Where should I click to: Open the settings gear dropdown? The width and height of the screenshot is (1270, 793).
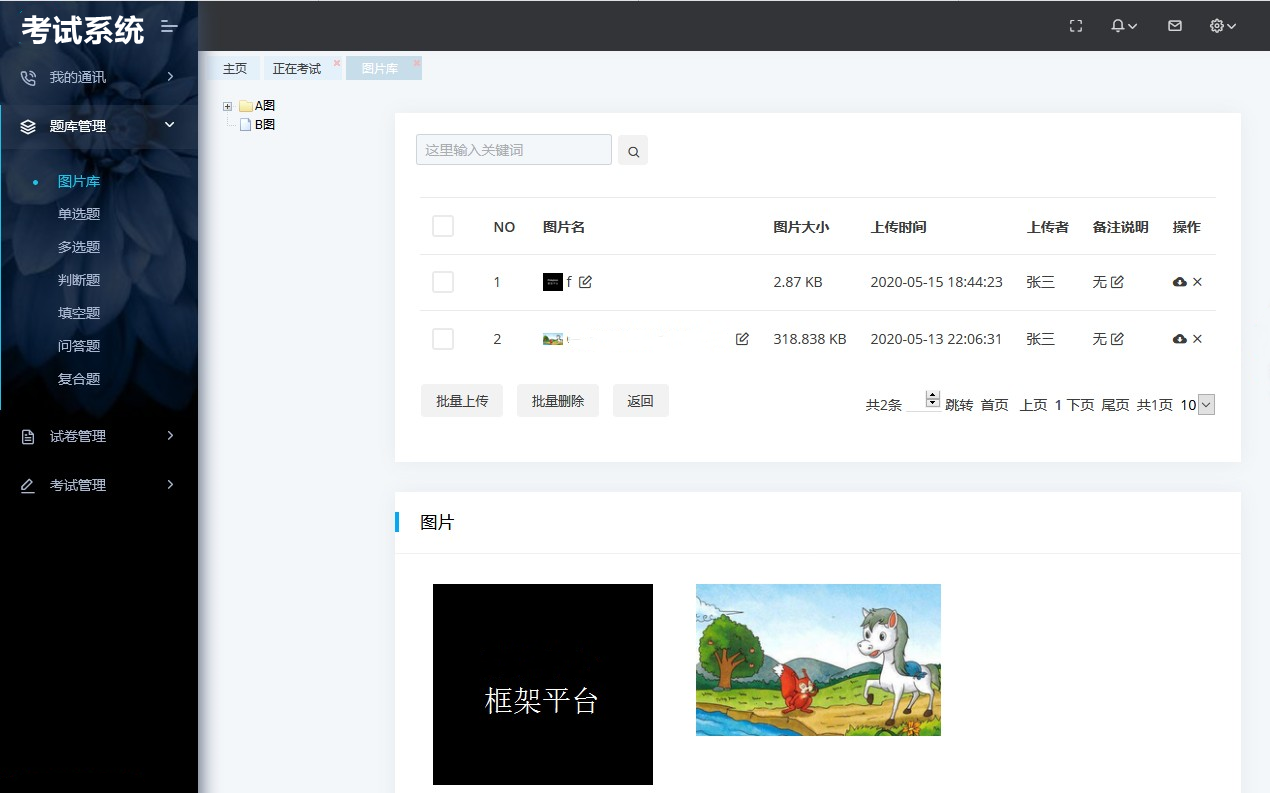click(1222, 26)
